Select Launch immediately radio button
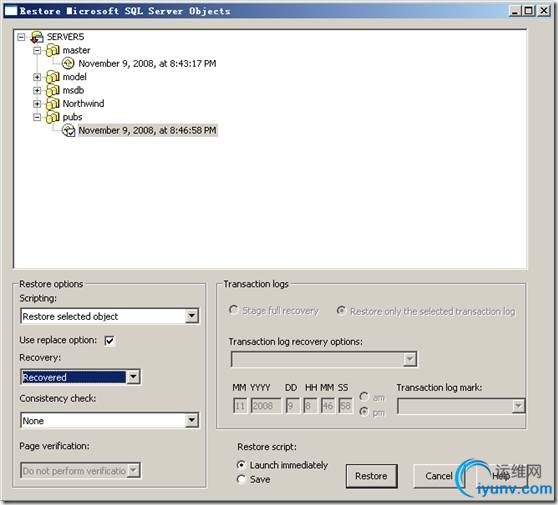Screen dimensions: 558x505 [241, 465]
